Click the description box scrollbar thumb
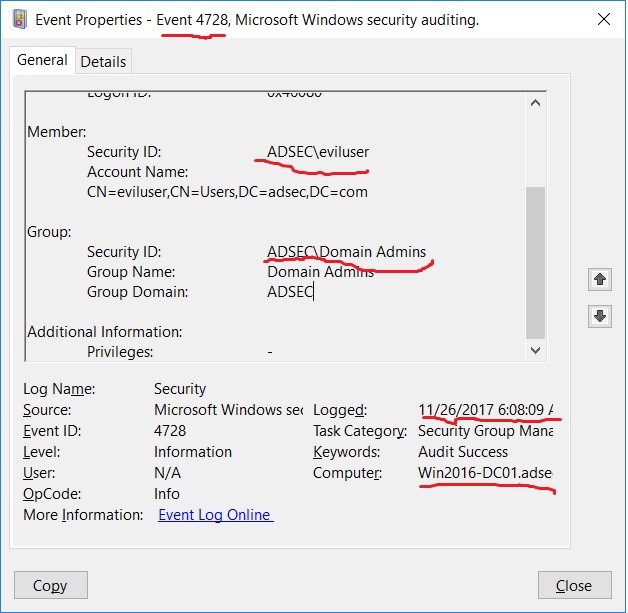The width and height of the screenshot is (628, 613). 536,262
